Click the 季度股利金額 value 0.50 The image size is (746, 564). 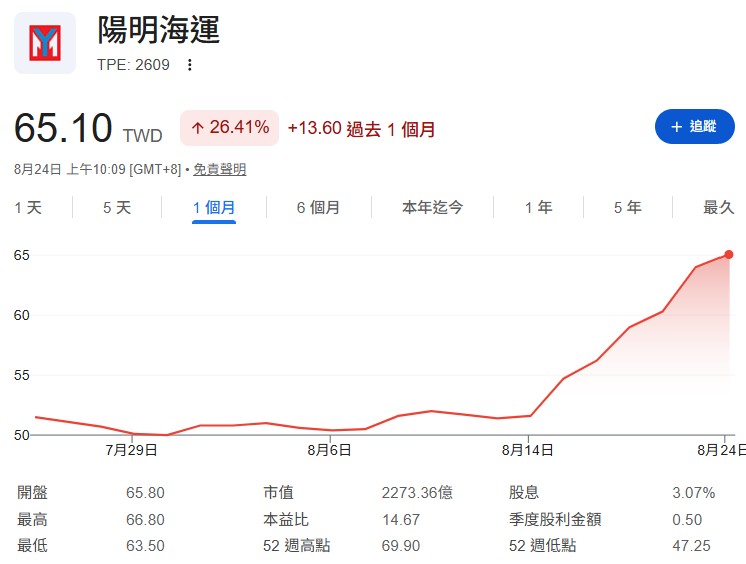tap(687, 519)
